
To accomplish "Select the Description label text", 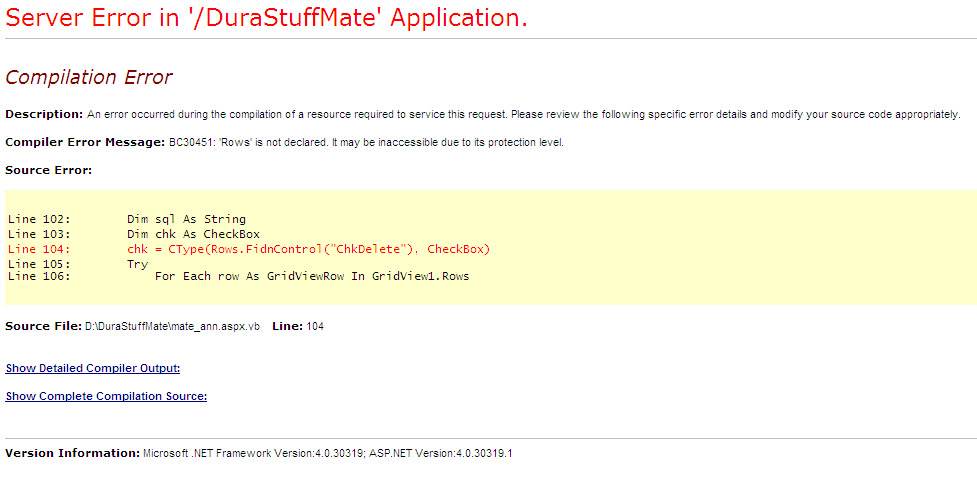I will point(44,115).
